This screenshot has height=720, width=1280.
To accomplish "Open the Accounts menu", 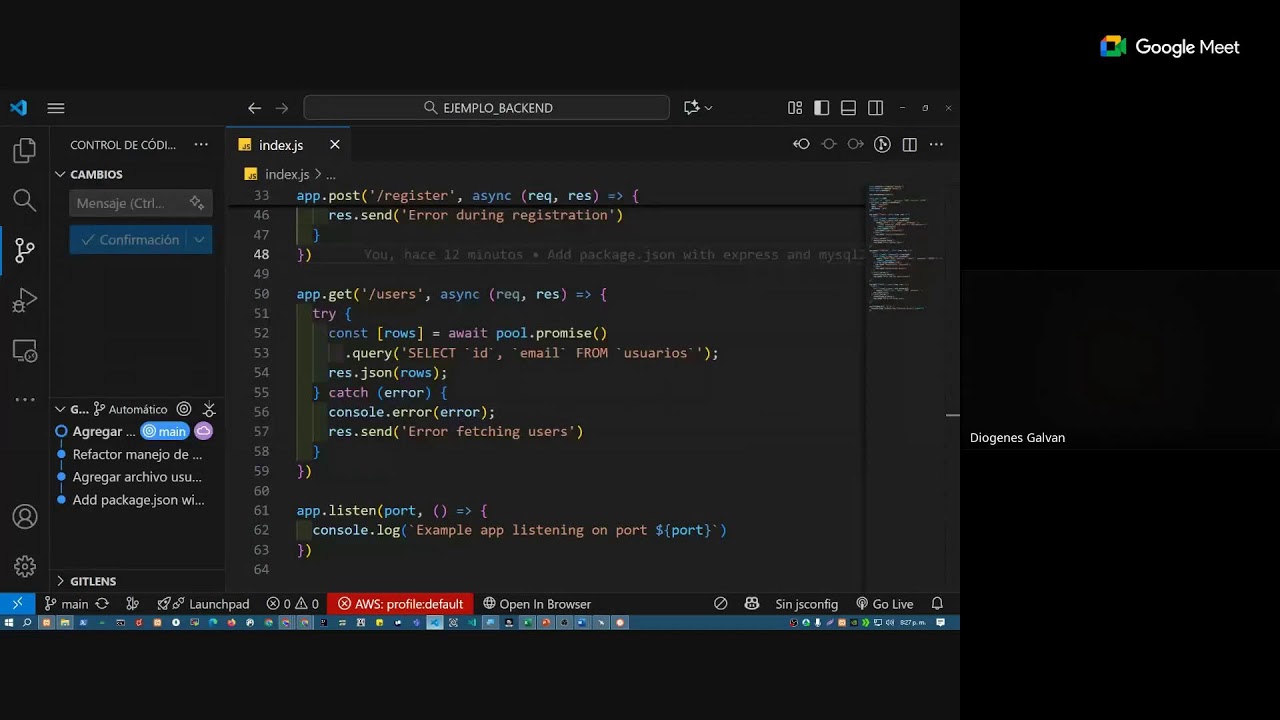I will coord(25,517).
